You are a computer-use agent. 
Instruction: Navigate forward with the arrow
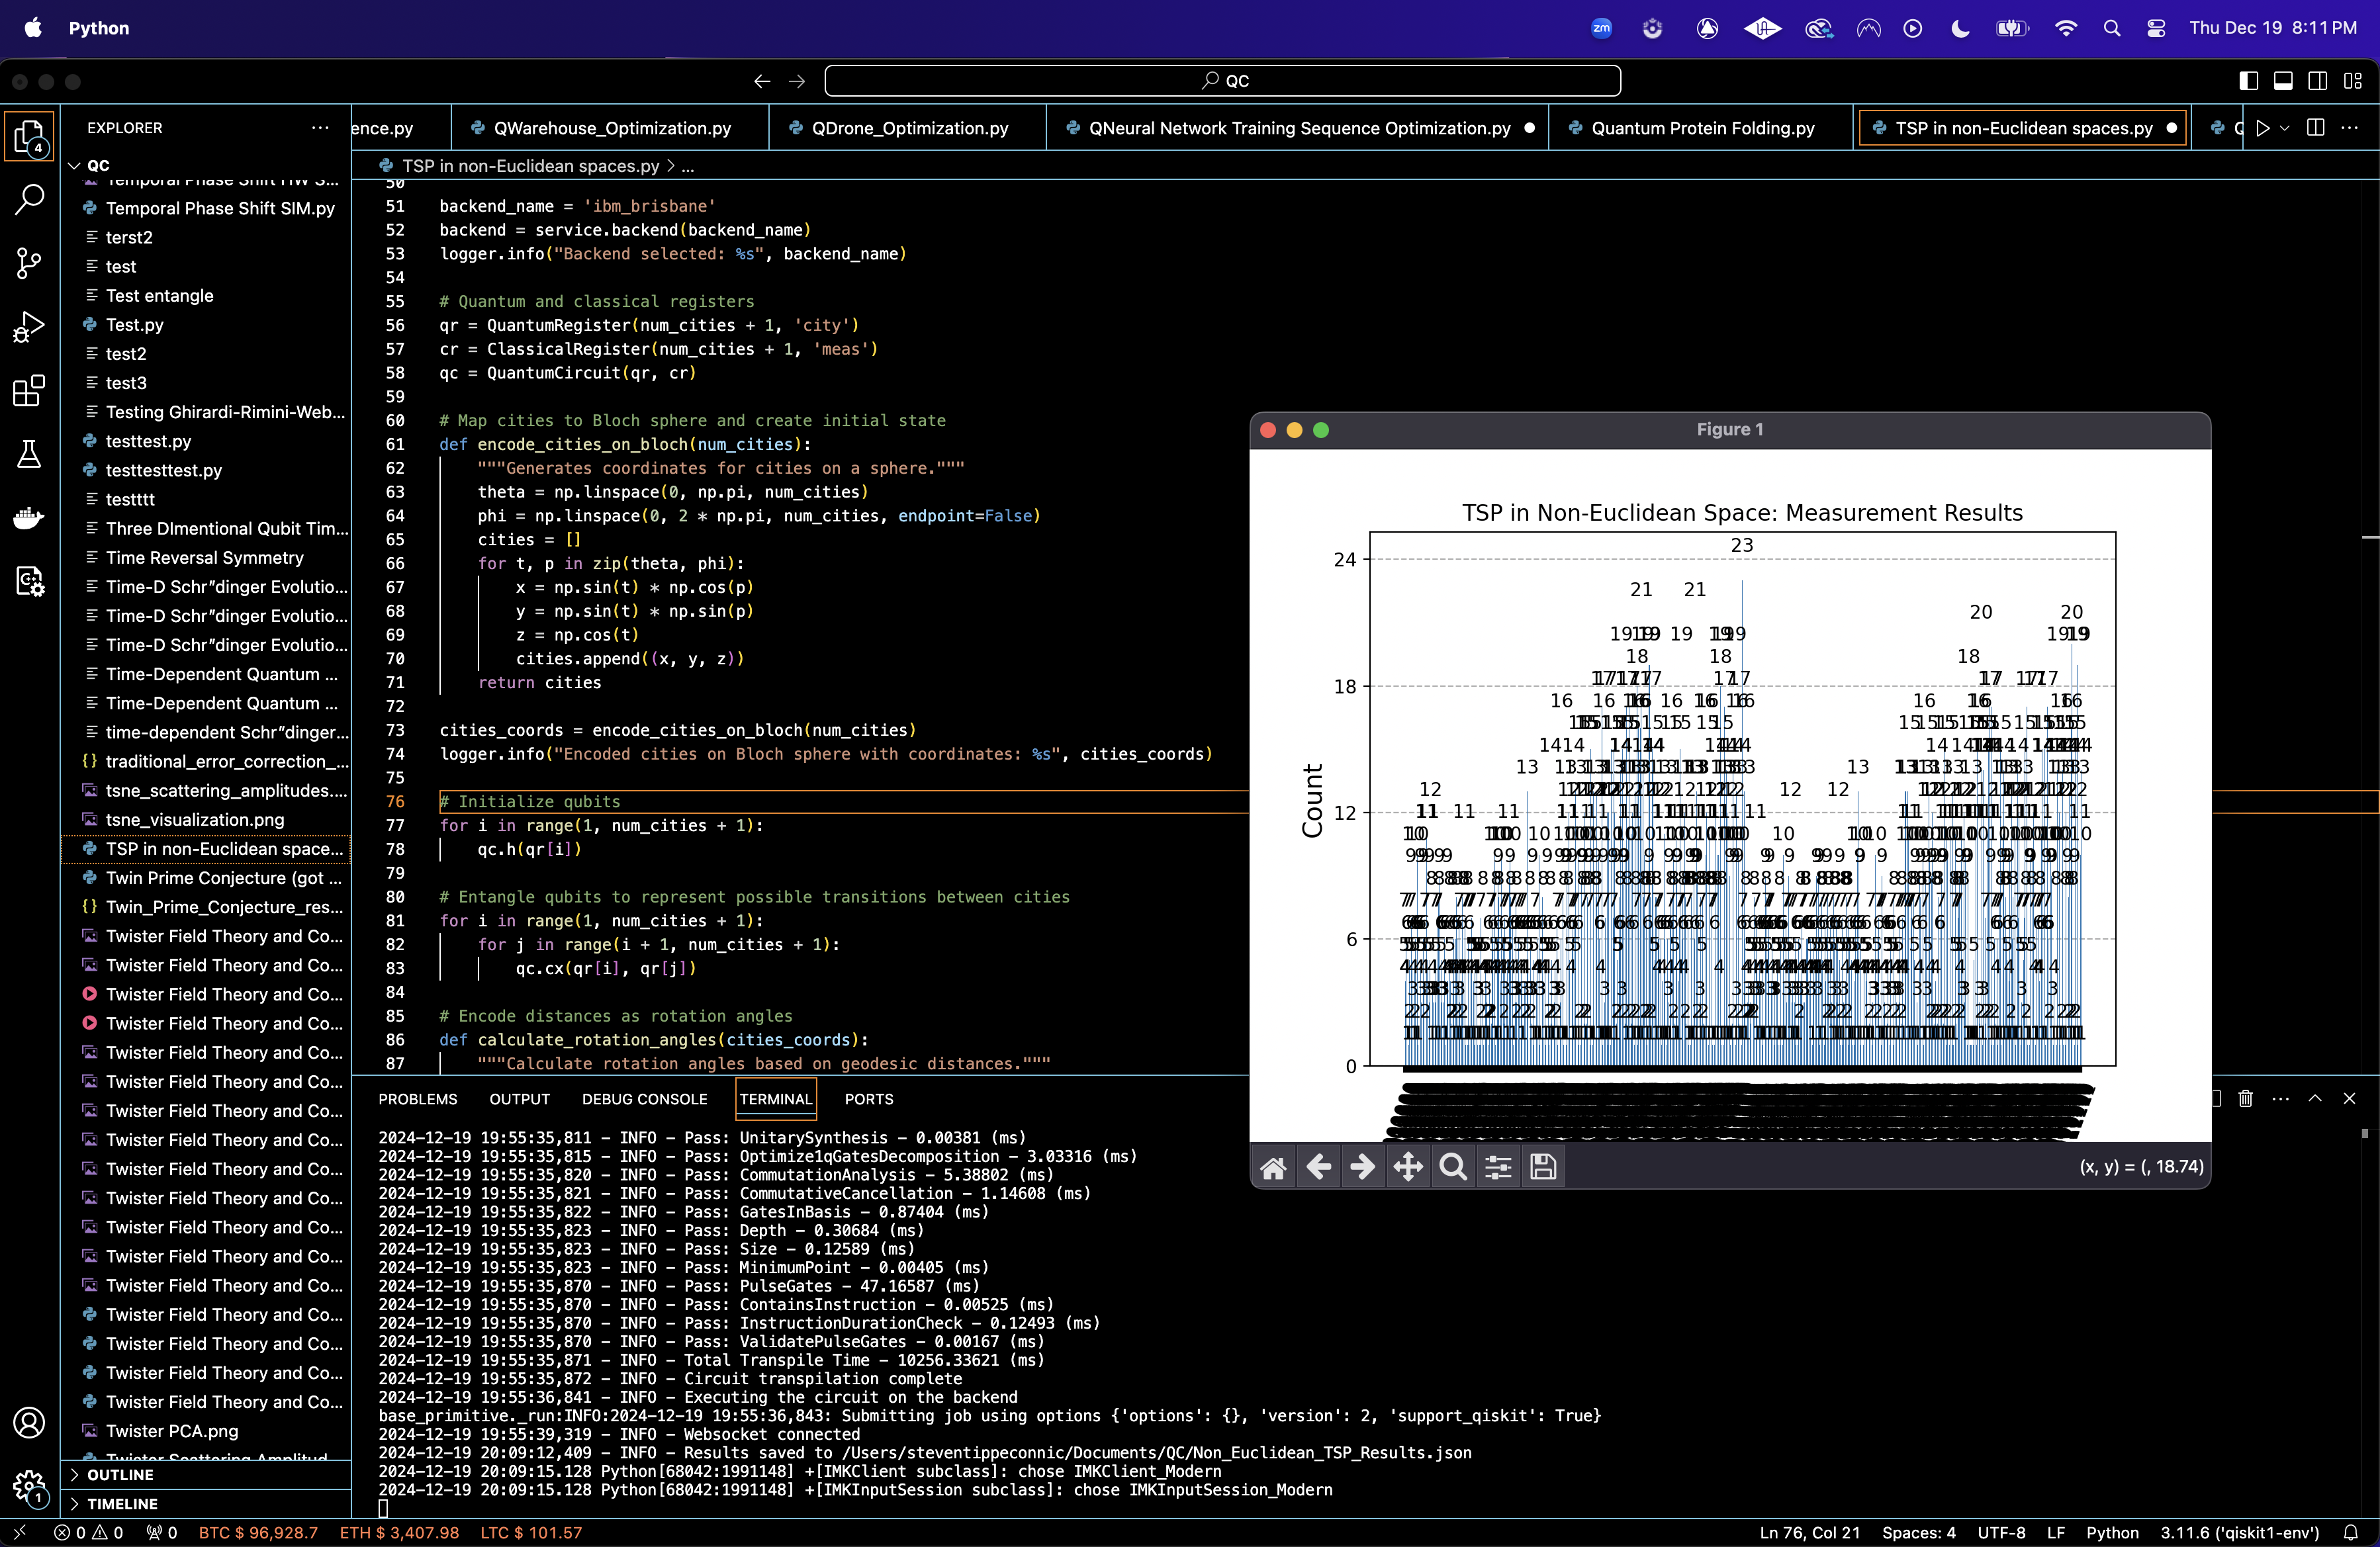[797, 81]
